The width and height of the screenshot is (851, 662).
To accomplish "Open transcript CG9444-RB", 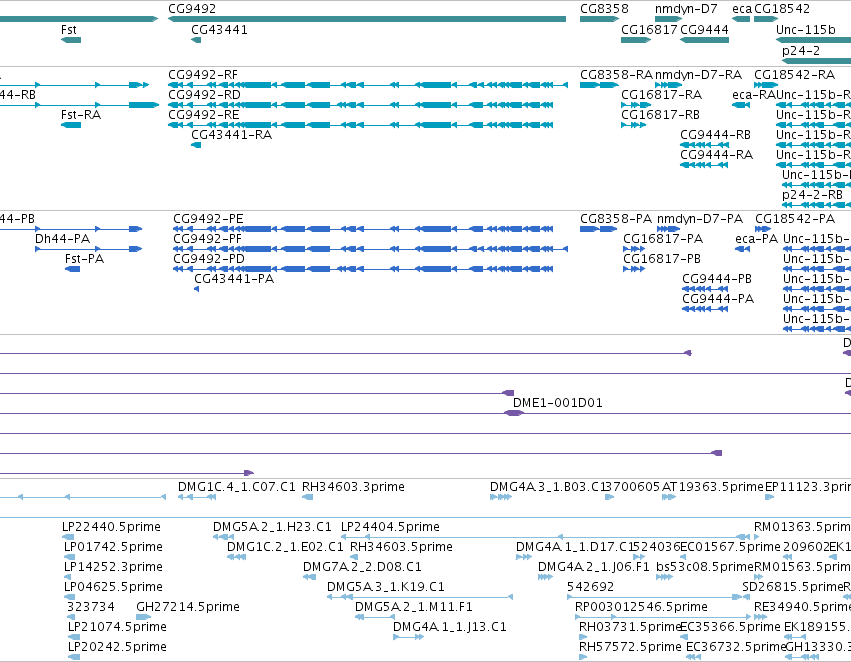I will pyautogui.click(x=715, y=135).
